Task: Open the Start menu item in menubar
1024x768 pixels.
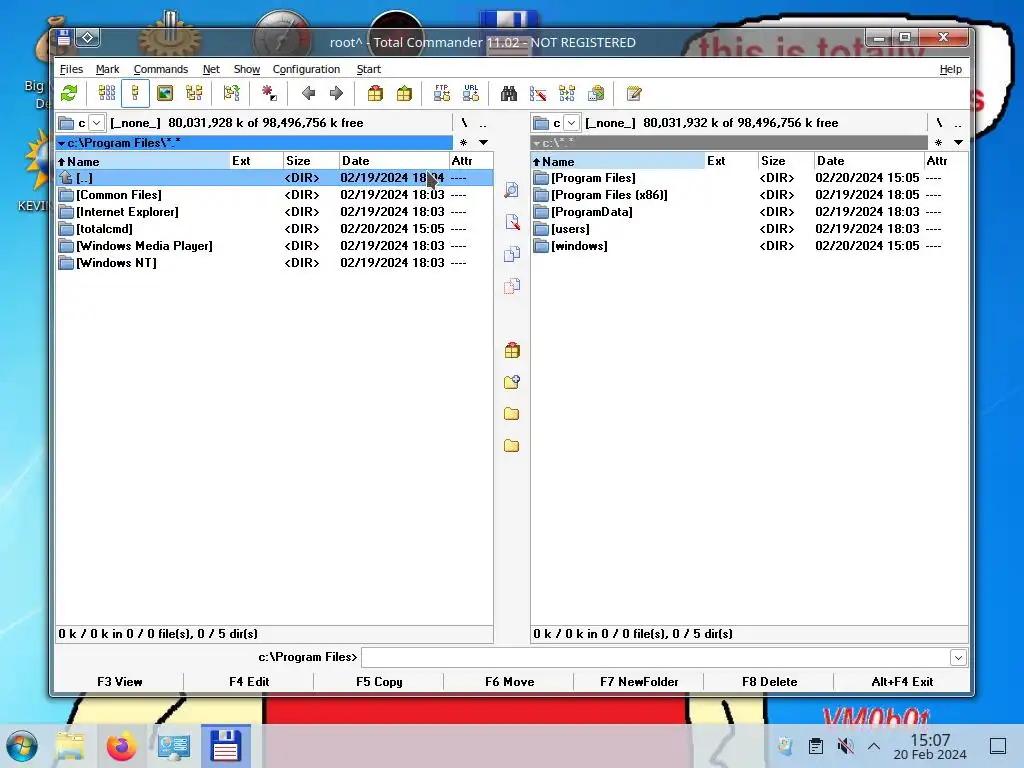Action: pos(368,69)
